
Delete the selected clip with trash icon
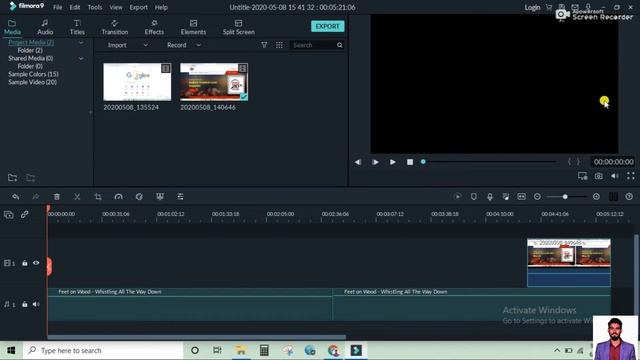click(x=57, y=197)
